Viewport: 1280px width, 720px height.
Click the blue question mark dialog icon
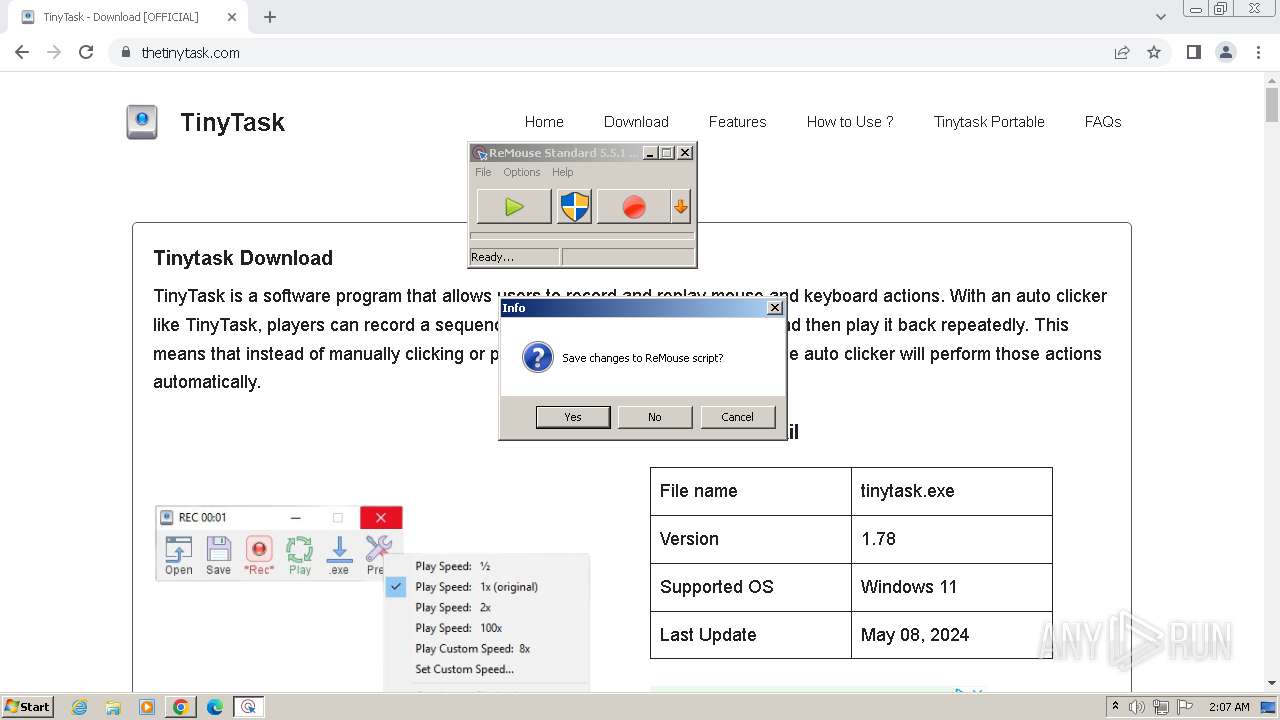(x=538, y=357)
